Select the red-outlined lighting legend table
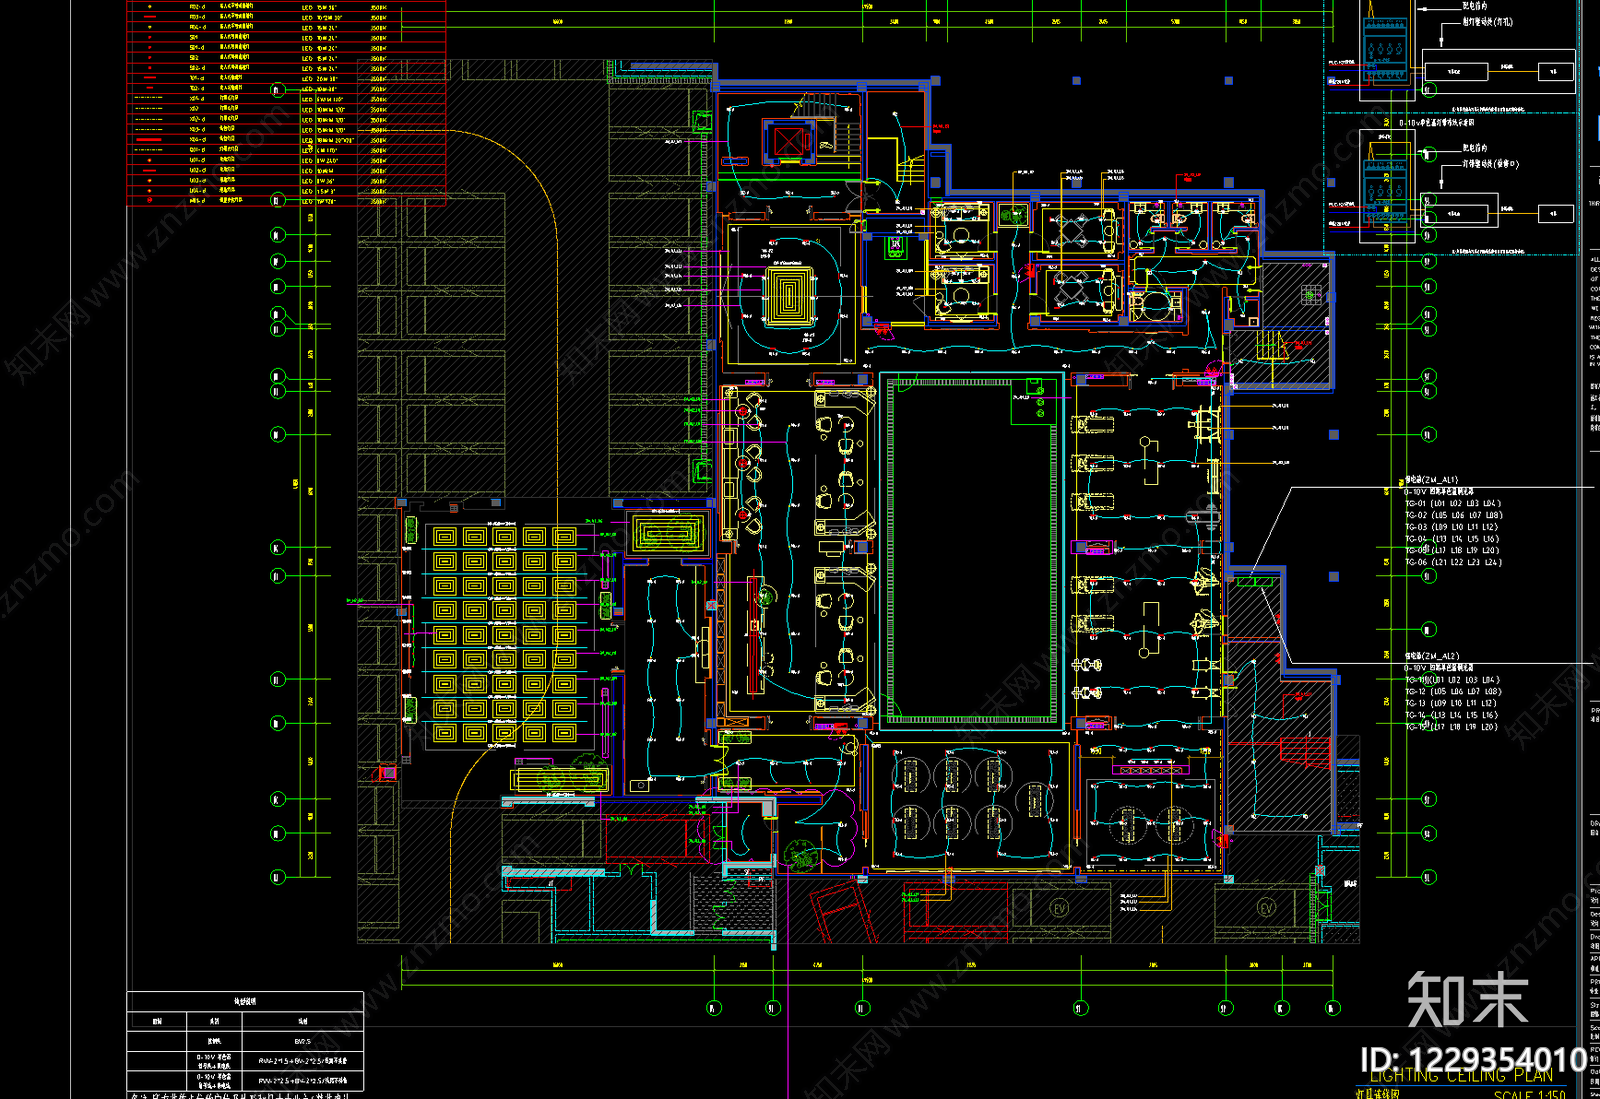 click(x=286, y=103)
